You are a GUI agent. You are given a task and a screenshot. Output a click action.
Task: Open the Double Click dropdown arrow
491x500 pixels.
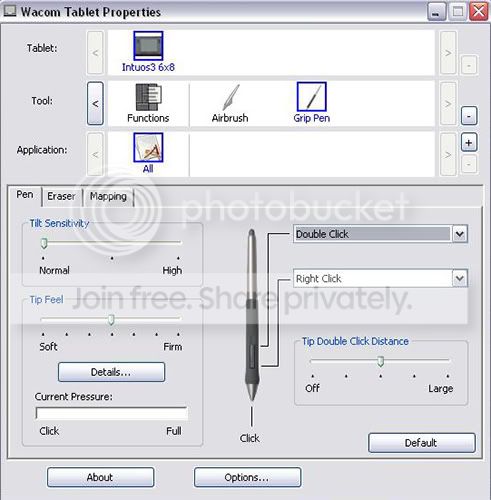tap(460, 234)
